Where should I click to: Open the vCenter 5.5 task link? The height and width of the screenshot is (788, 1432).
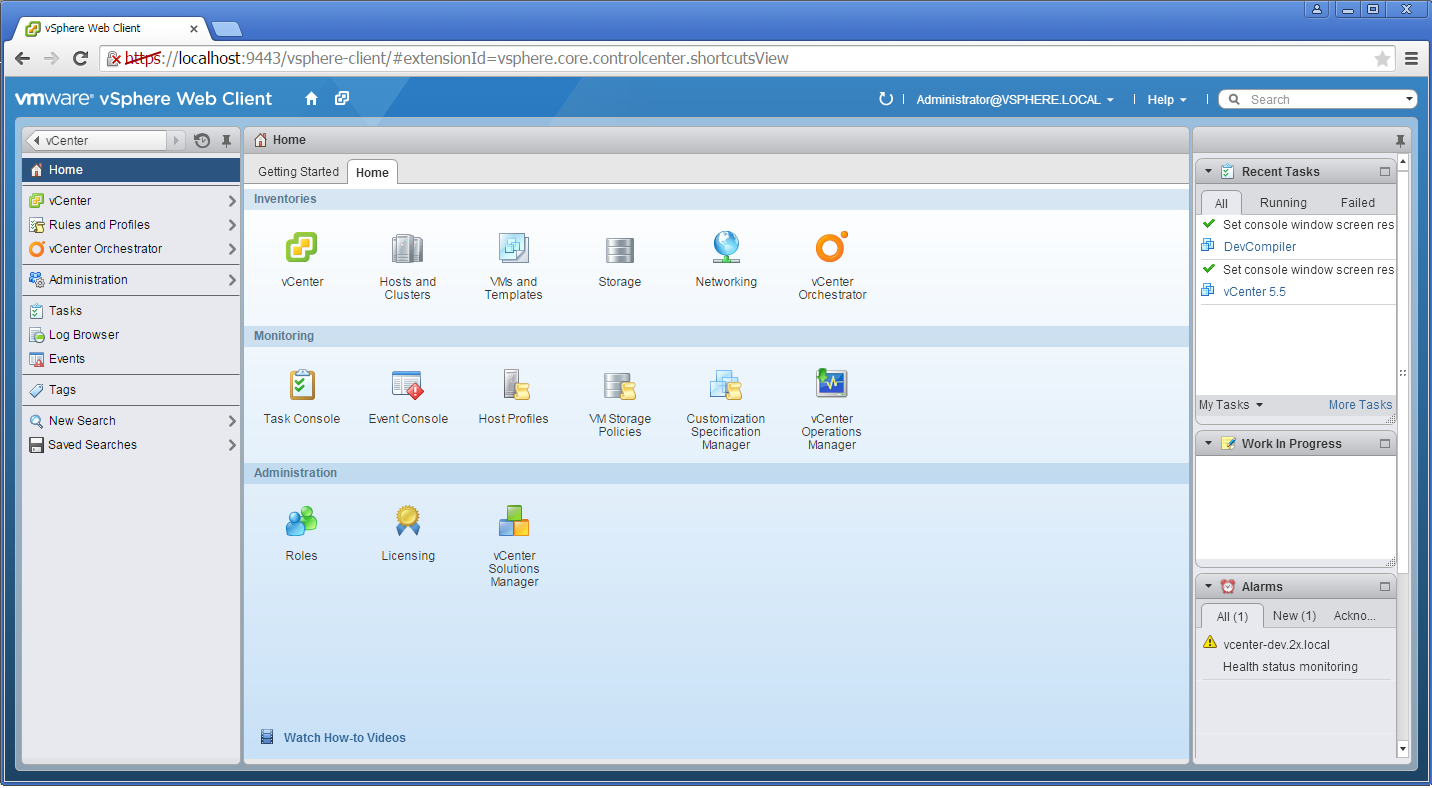[1254, 292]
